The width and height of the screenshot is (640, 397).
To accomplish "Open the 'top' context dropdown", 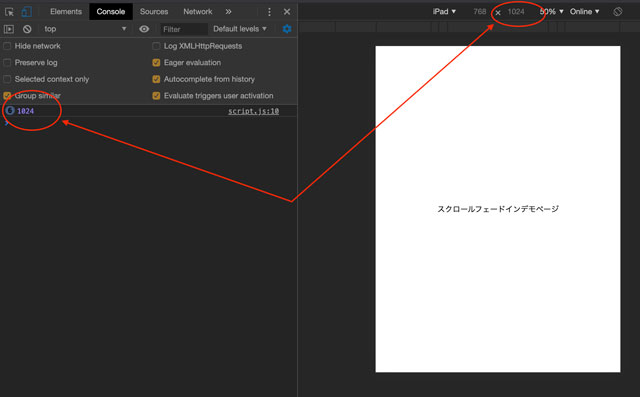I will click(85, 29).
